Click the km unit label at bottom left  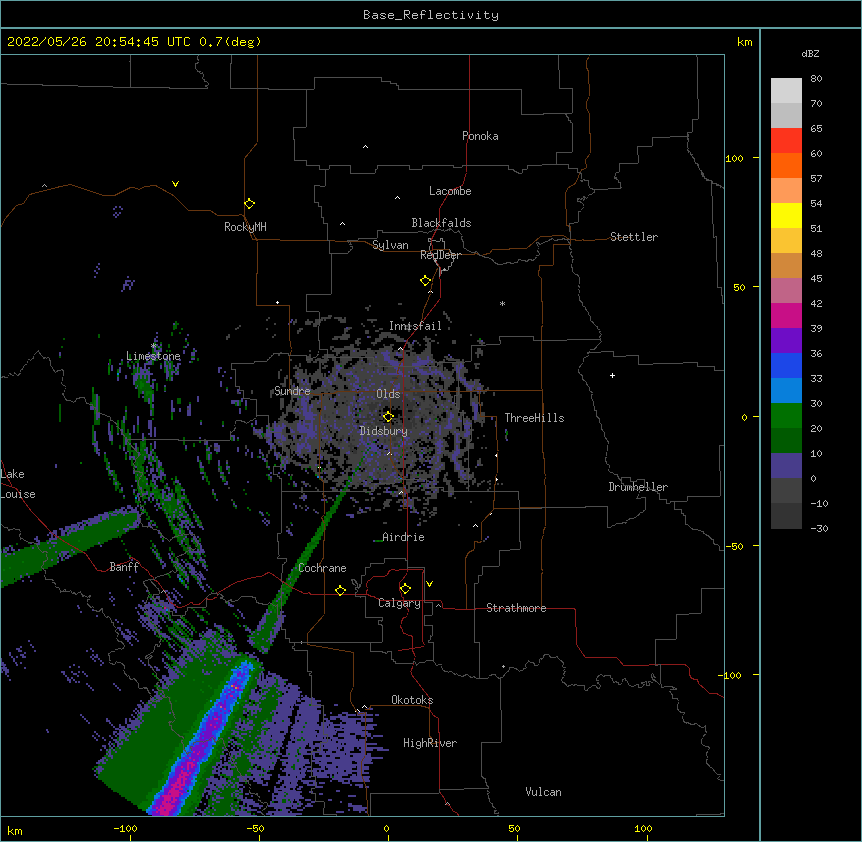click(15, 830)
